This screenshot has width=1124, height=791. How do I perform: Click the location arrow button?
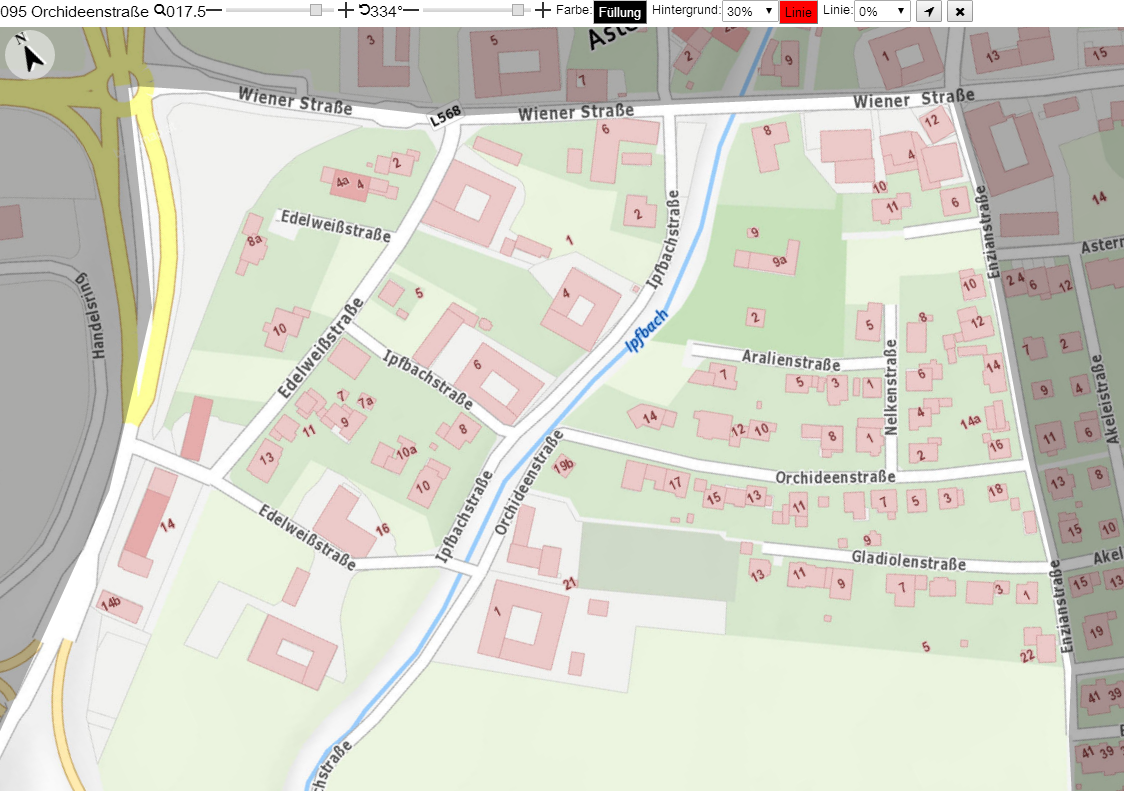929,11
